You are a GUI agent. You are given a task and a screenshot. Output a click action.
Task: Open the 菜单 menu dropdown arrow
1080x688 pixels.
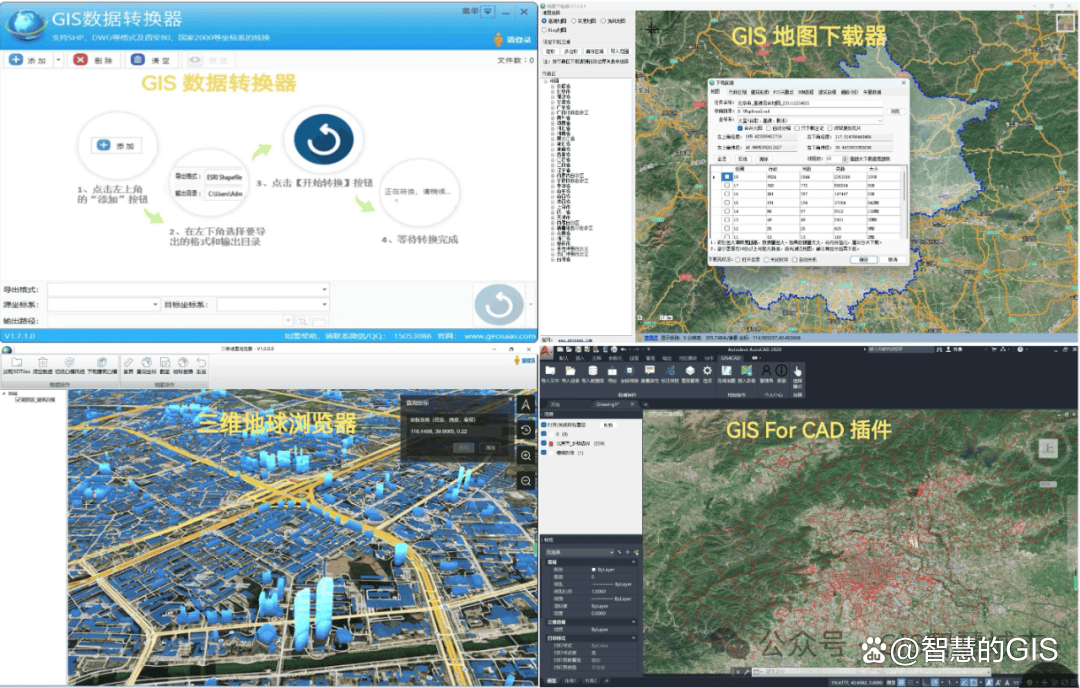point(488,11)
